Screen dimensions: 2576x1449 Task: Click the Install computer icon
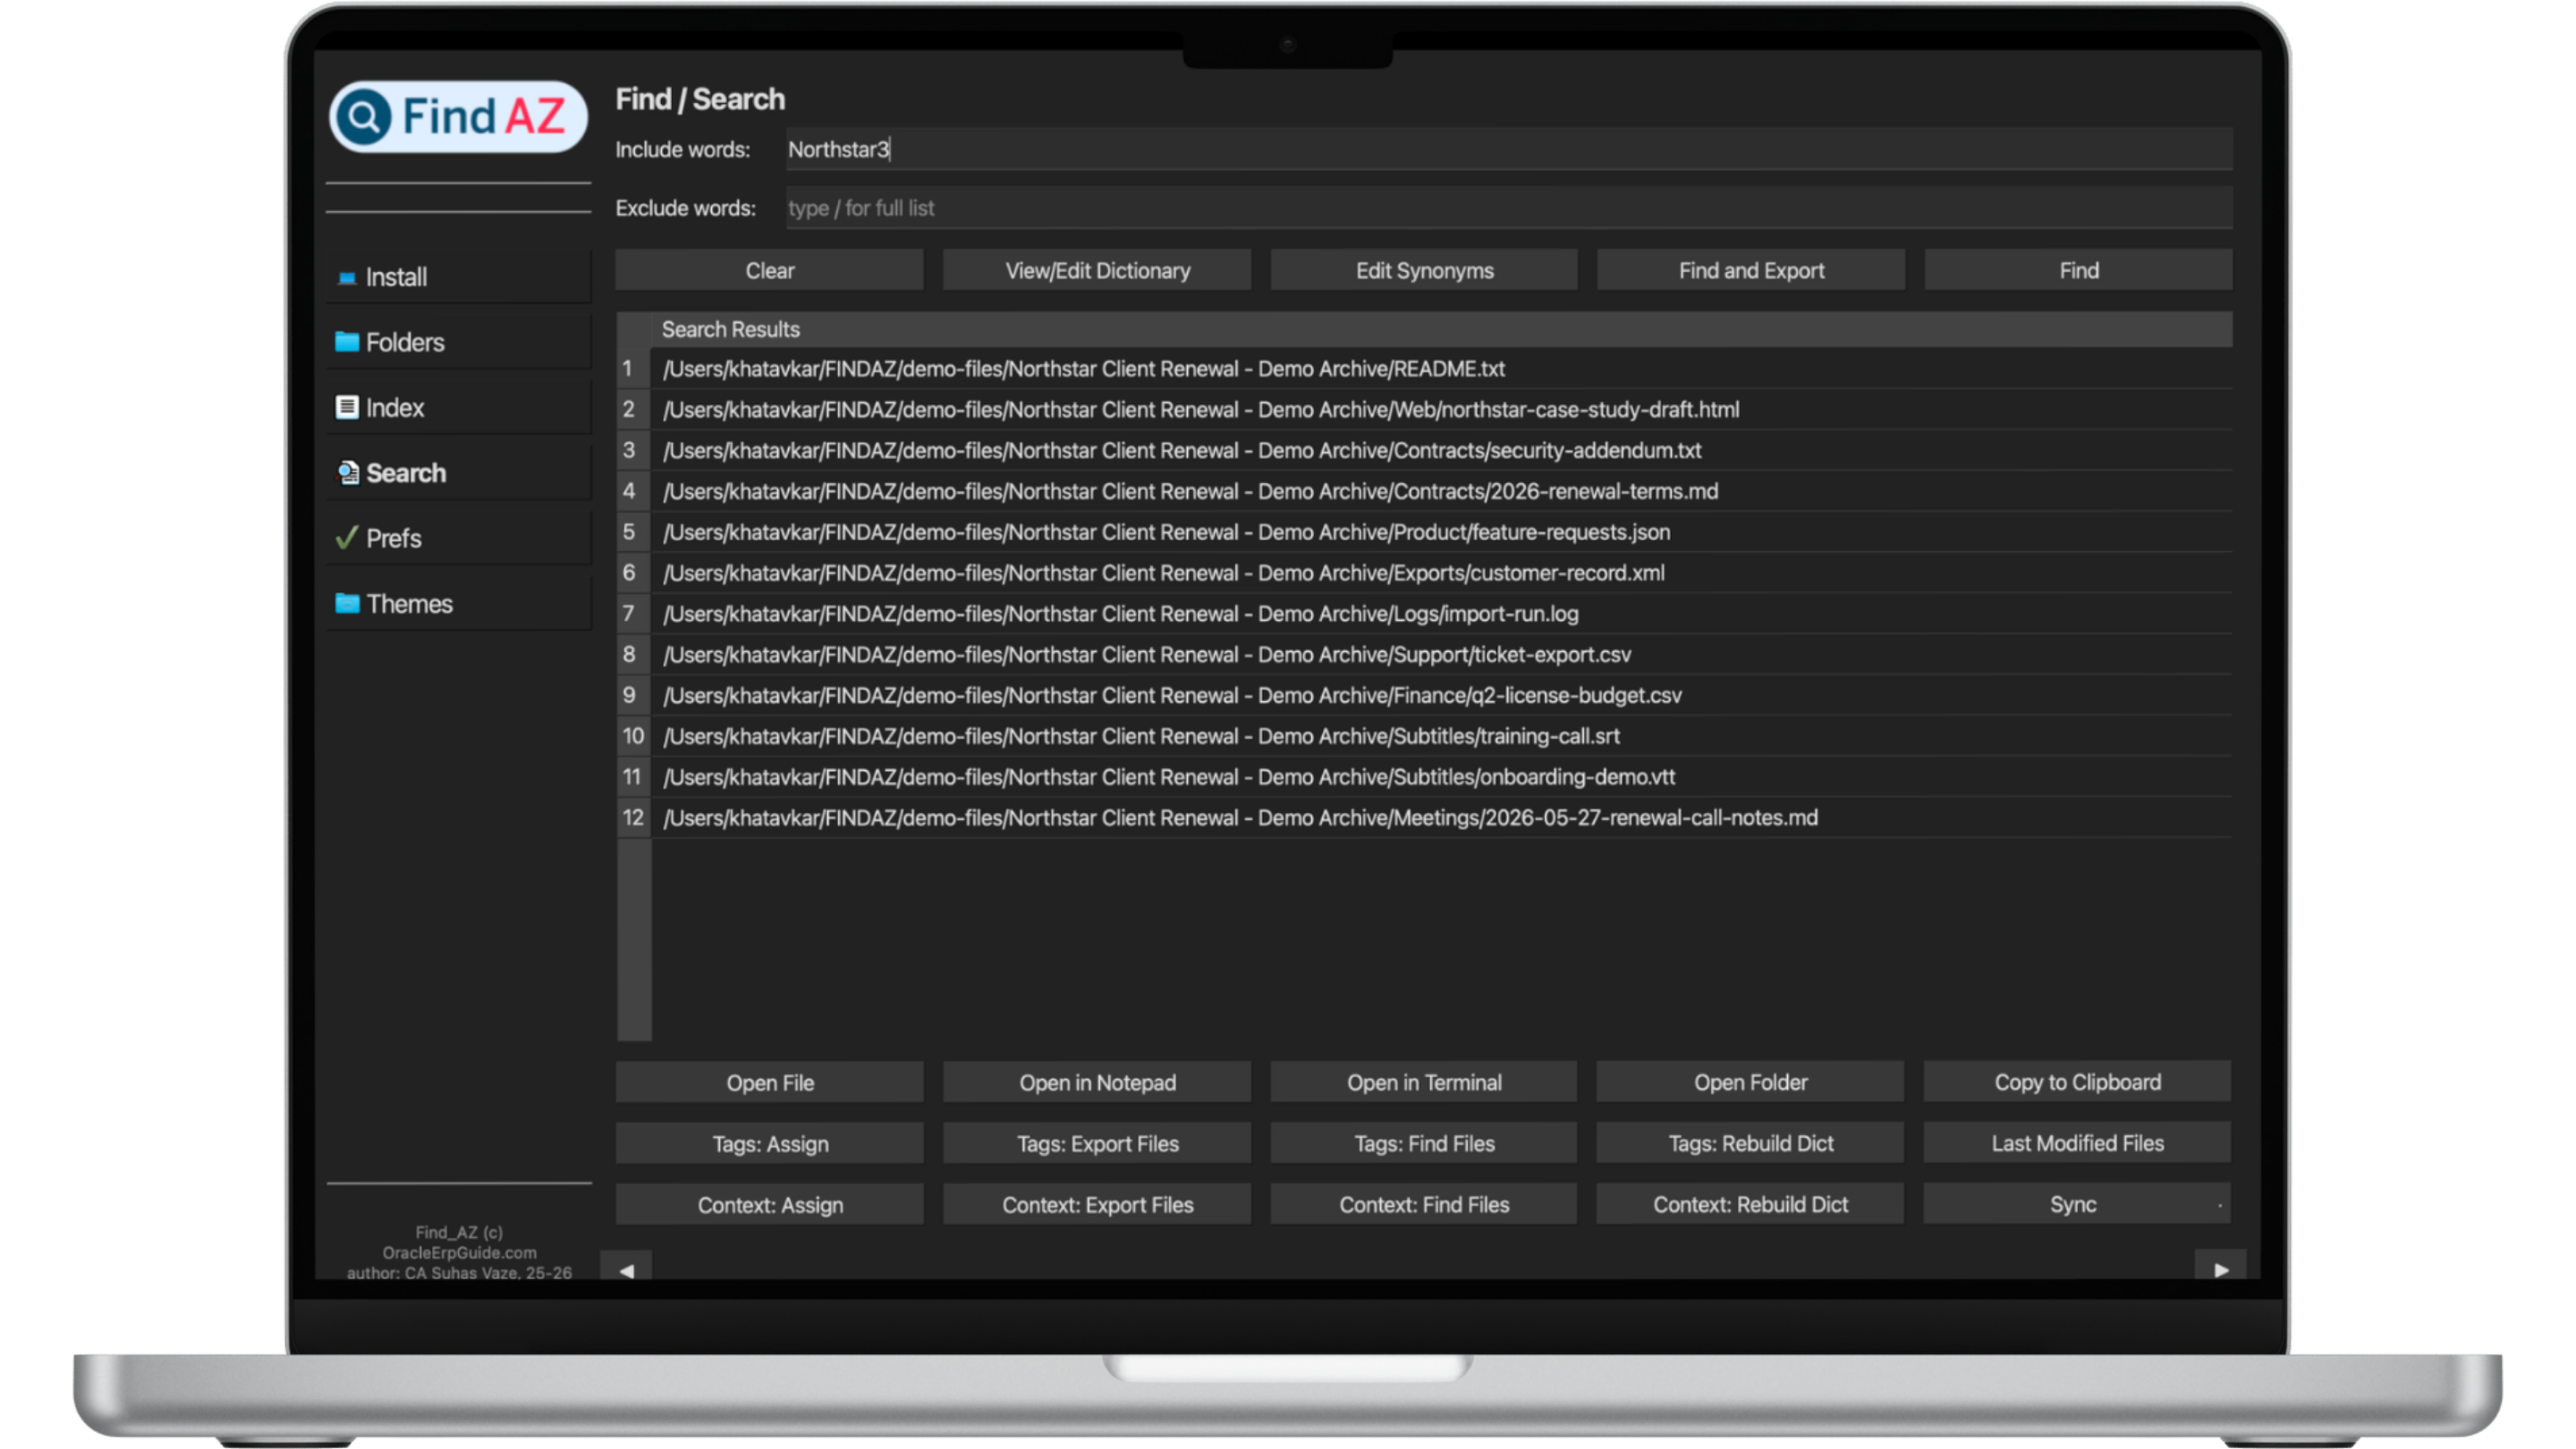click(x=346, y=277)
